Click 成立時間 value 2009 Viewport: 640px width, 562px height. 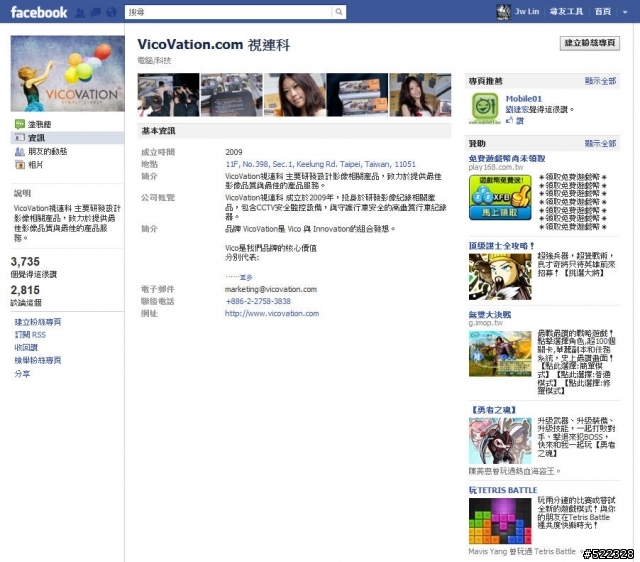pyautogui.click(x=233, y=152)
